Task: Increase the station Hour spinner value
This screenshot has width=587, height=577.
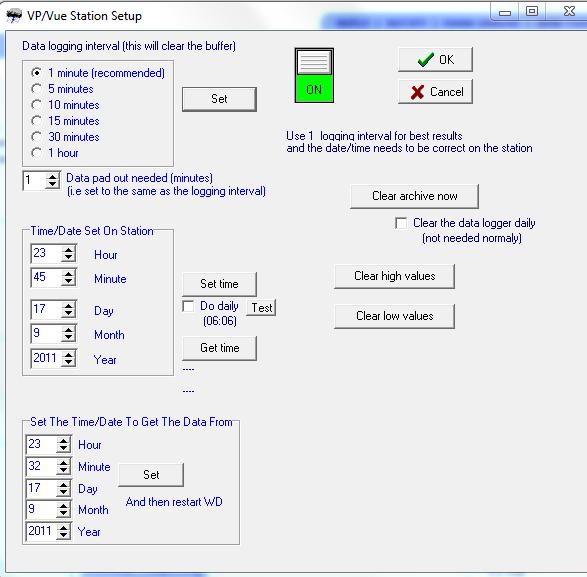Action: [68, 250]
